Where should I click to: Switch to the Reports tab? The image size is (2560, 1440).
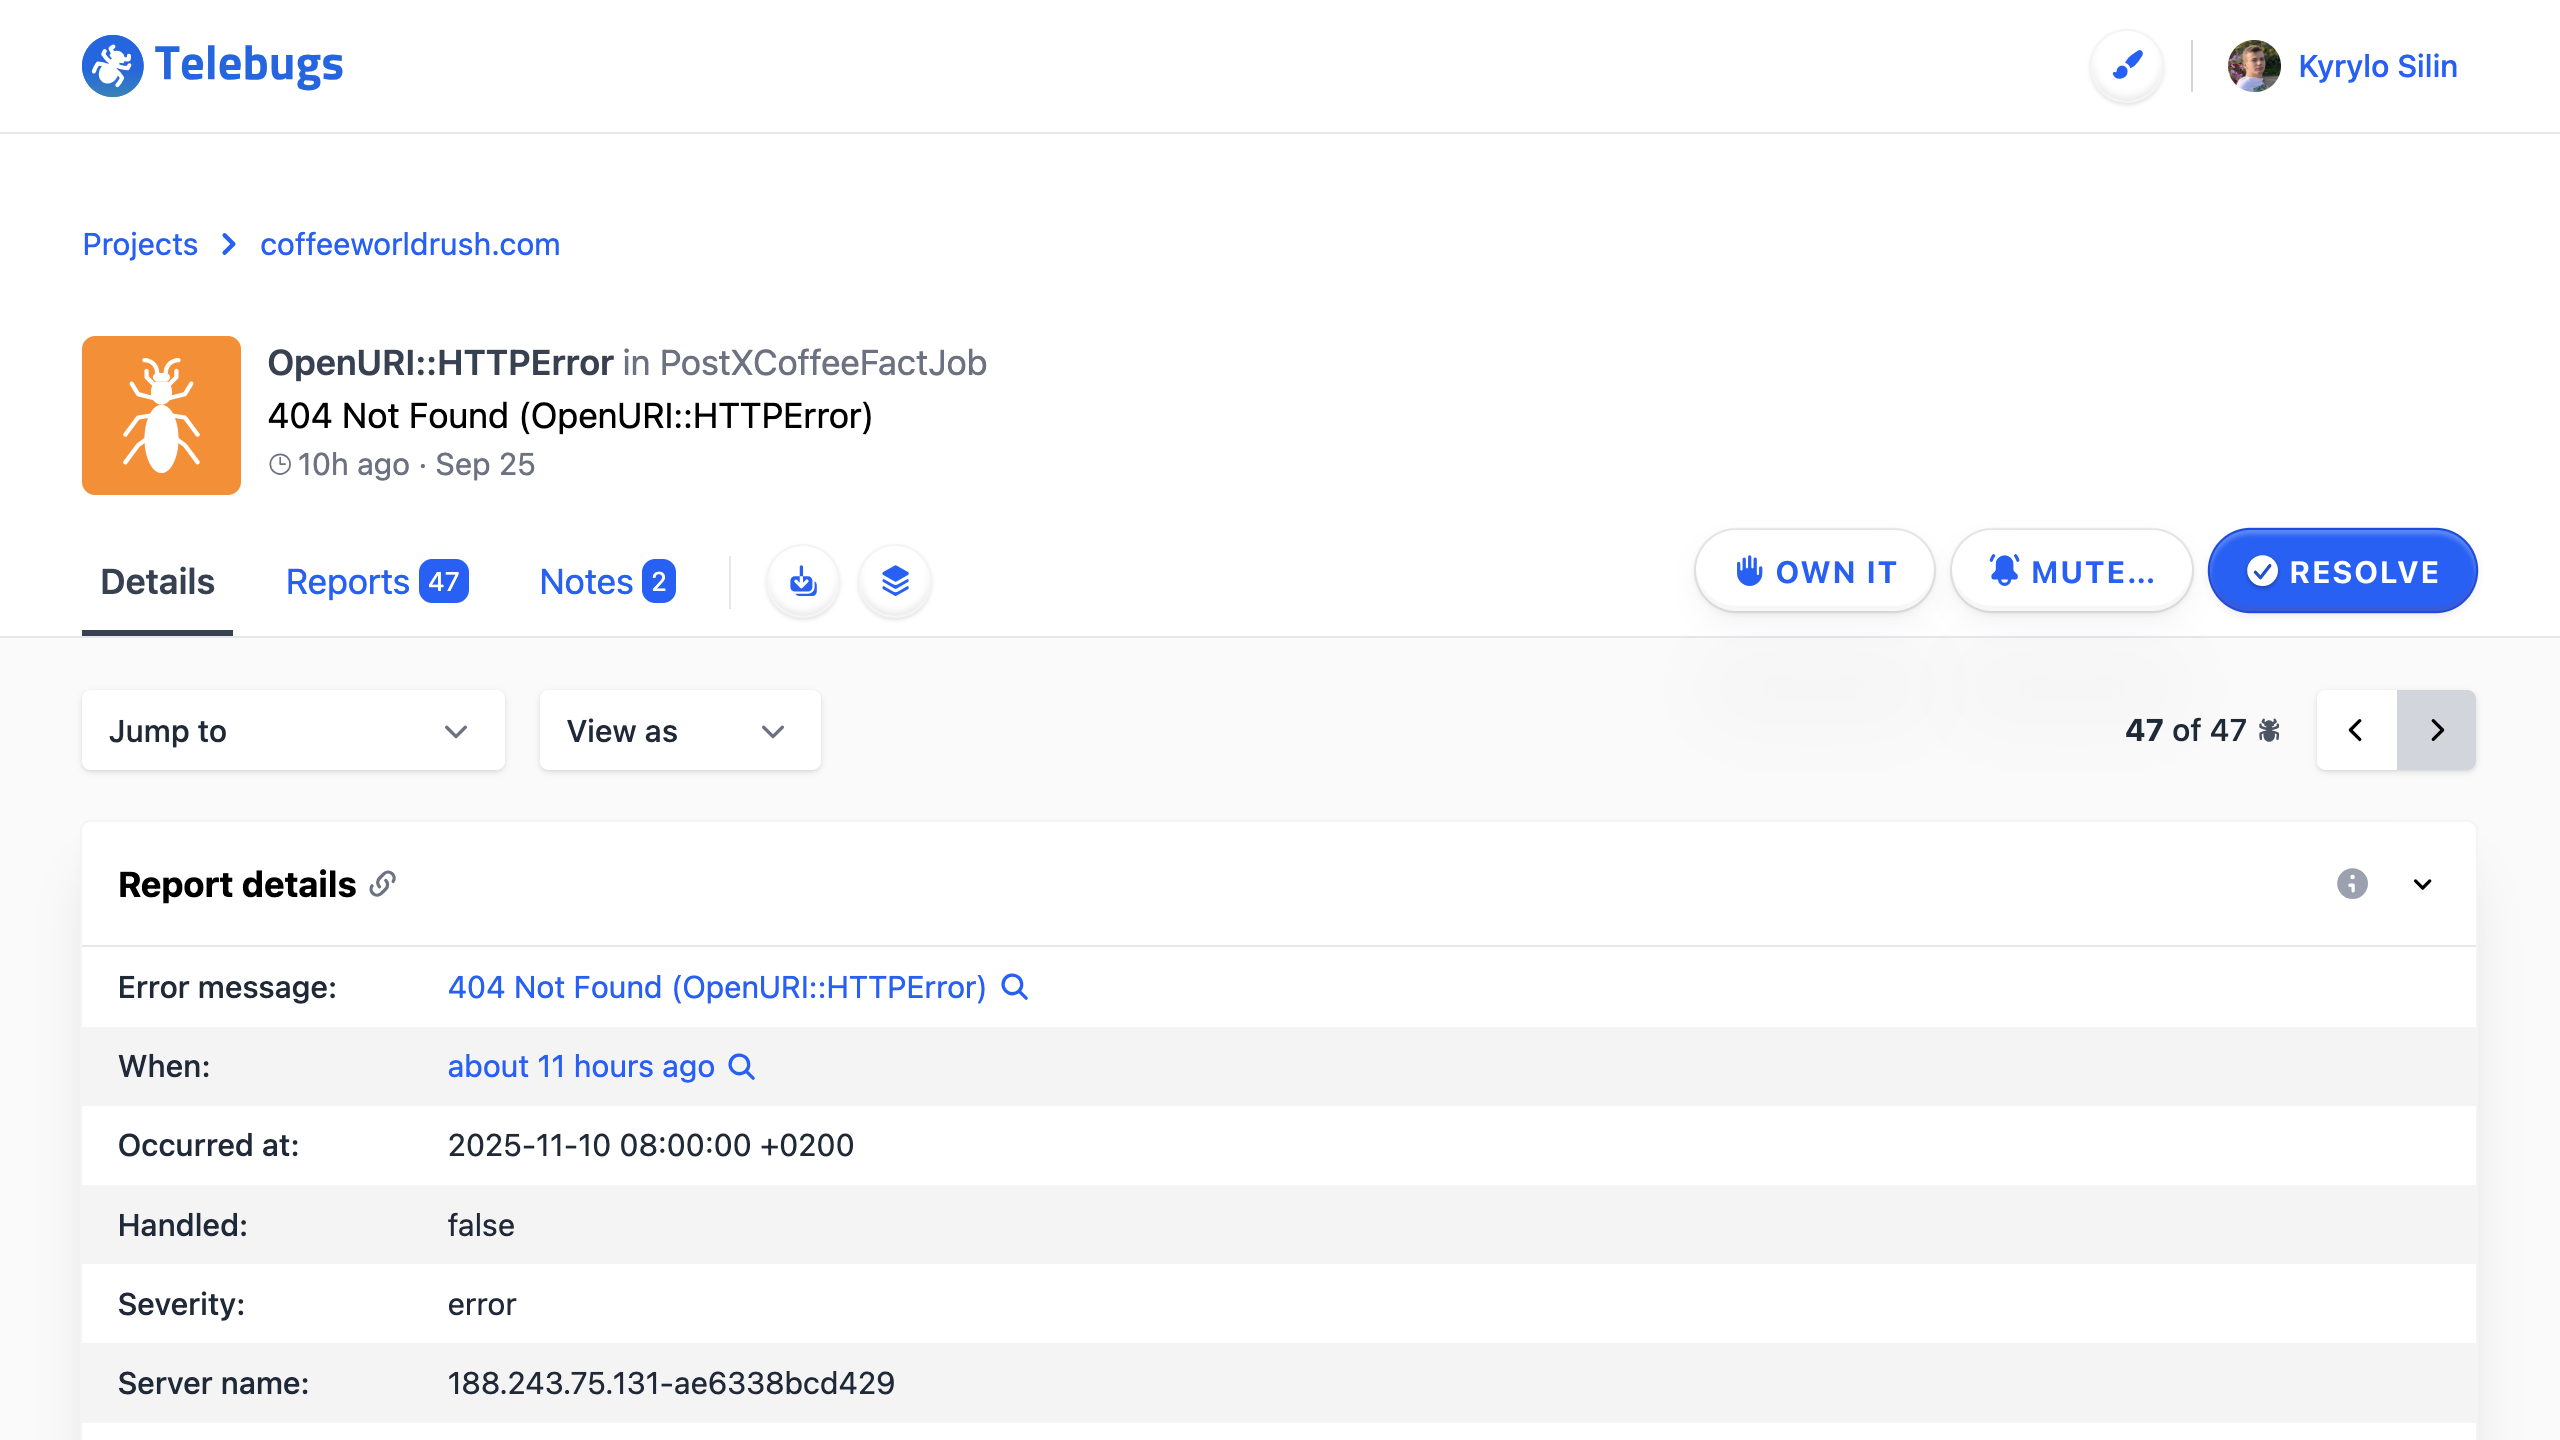(x=347, y=580)
